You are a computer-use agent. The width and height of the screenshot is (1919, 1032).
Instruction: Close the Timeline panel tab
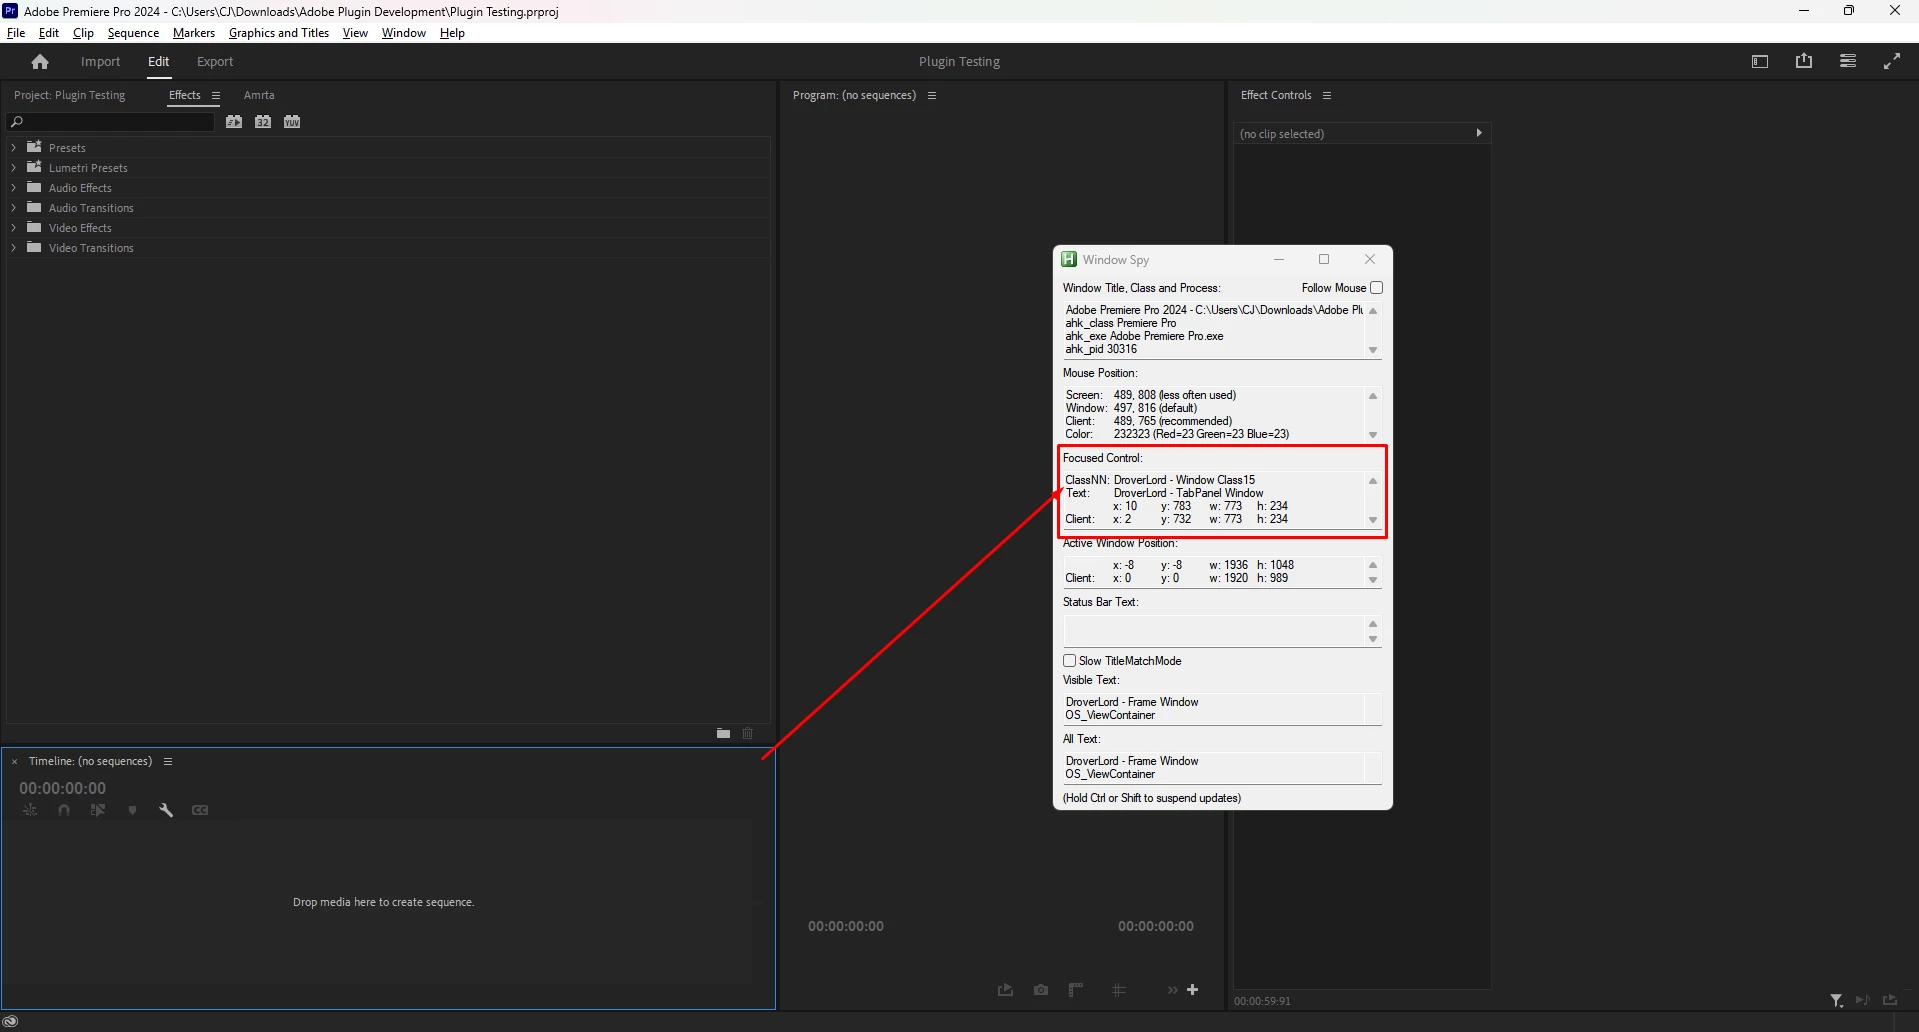click(x=15, y=762)
